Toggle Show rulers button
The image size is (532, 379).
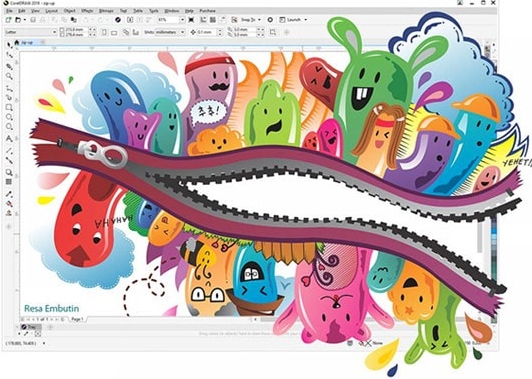pos(203,20)
